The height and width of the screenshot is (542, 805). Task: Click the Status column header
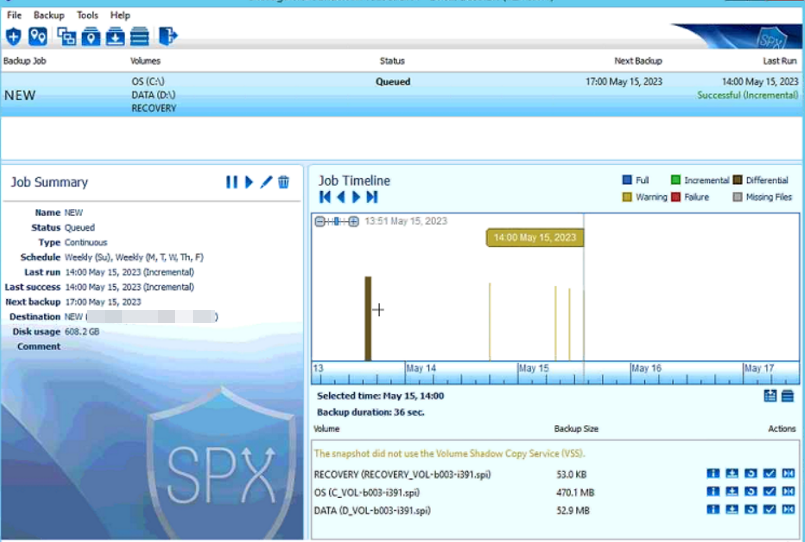point(392,61)
